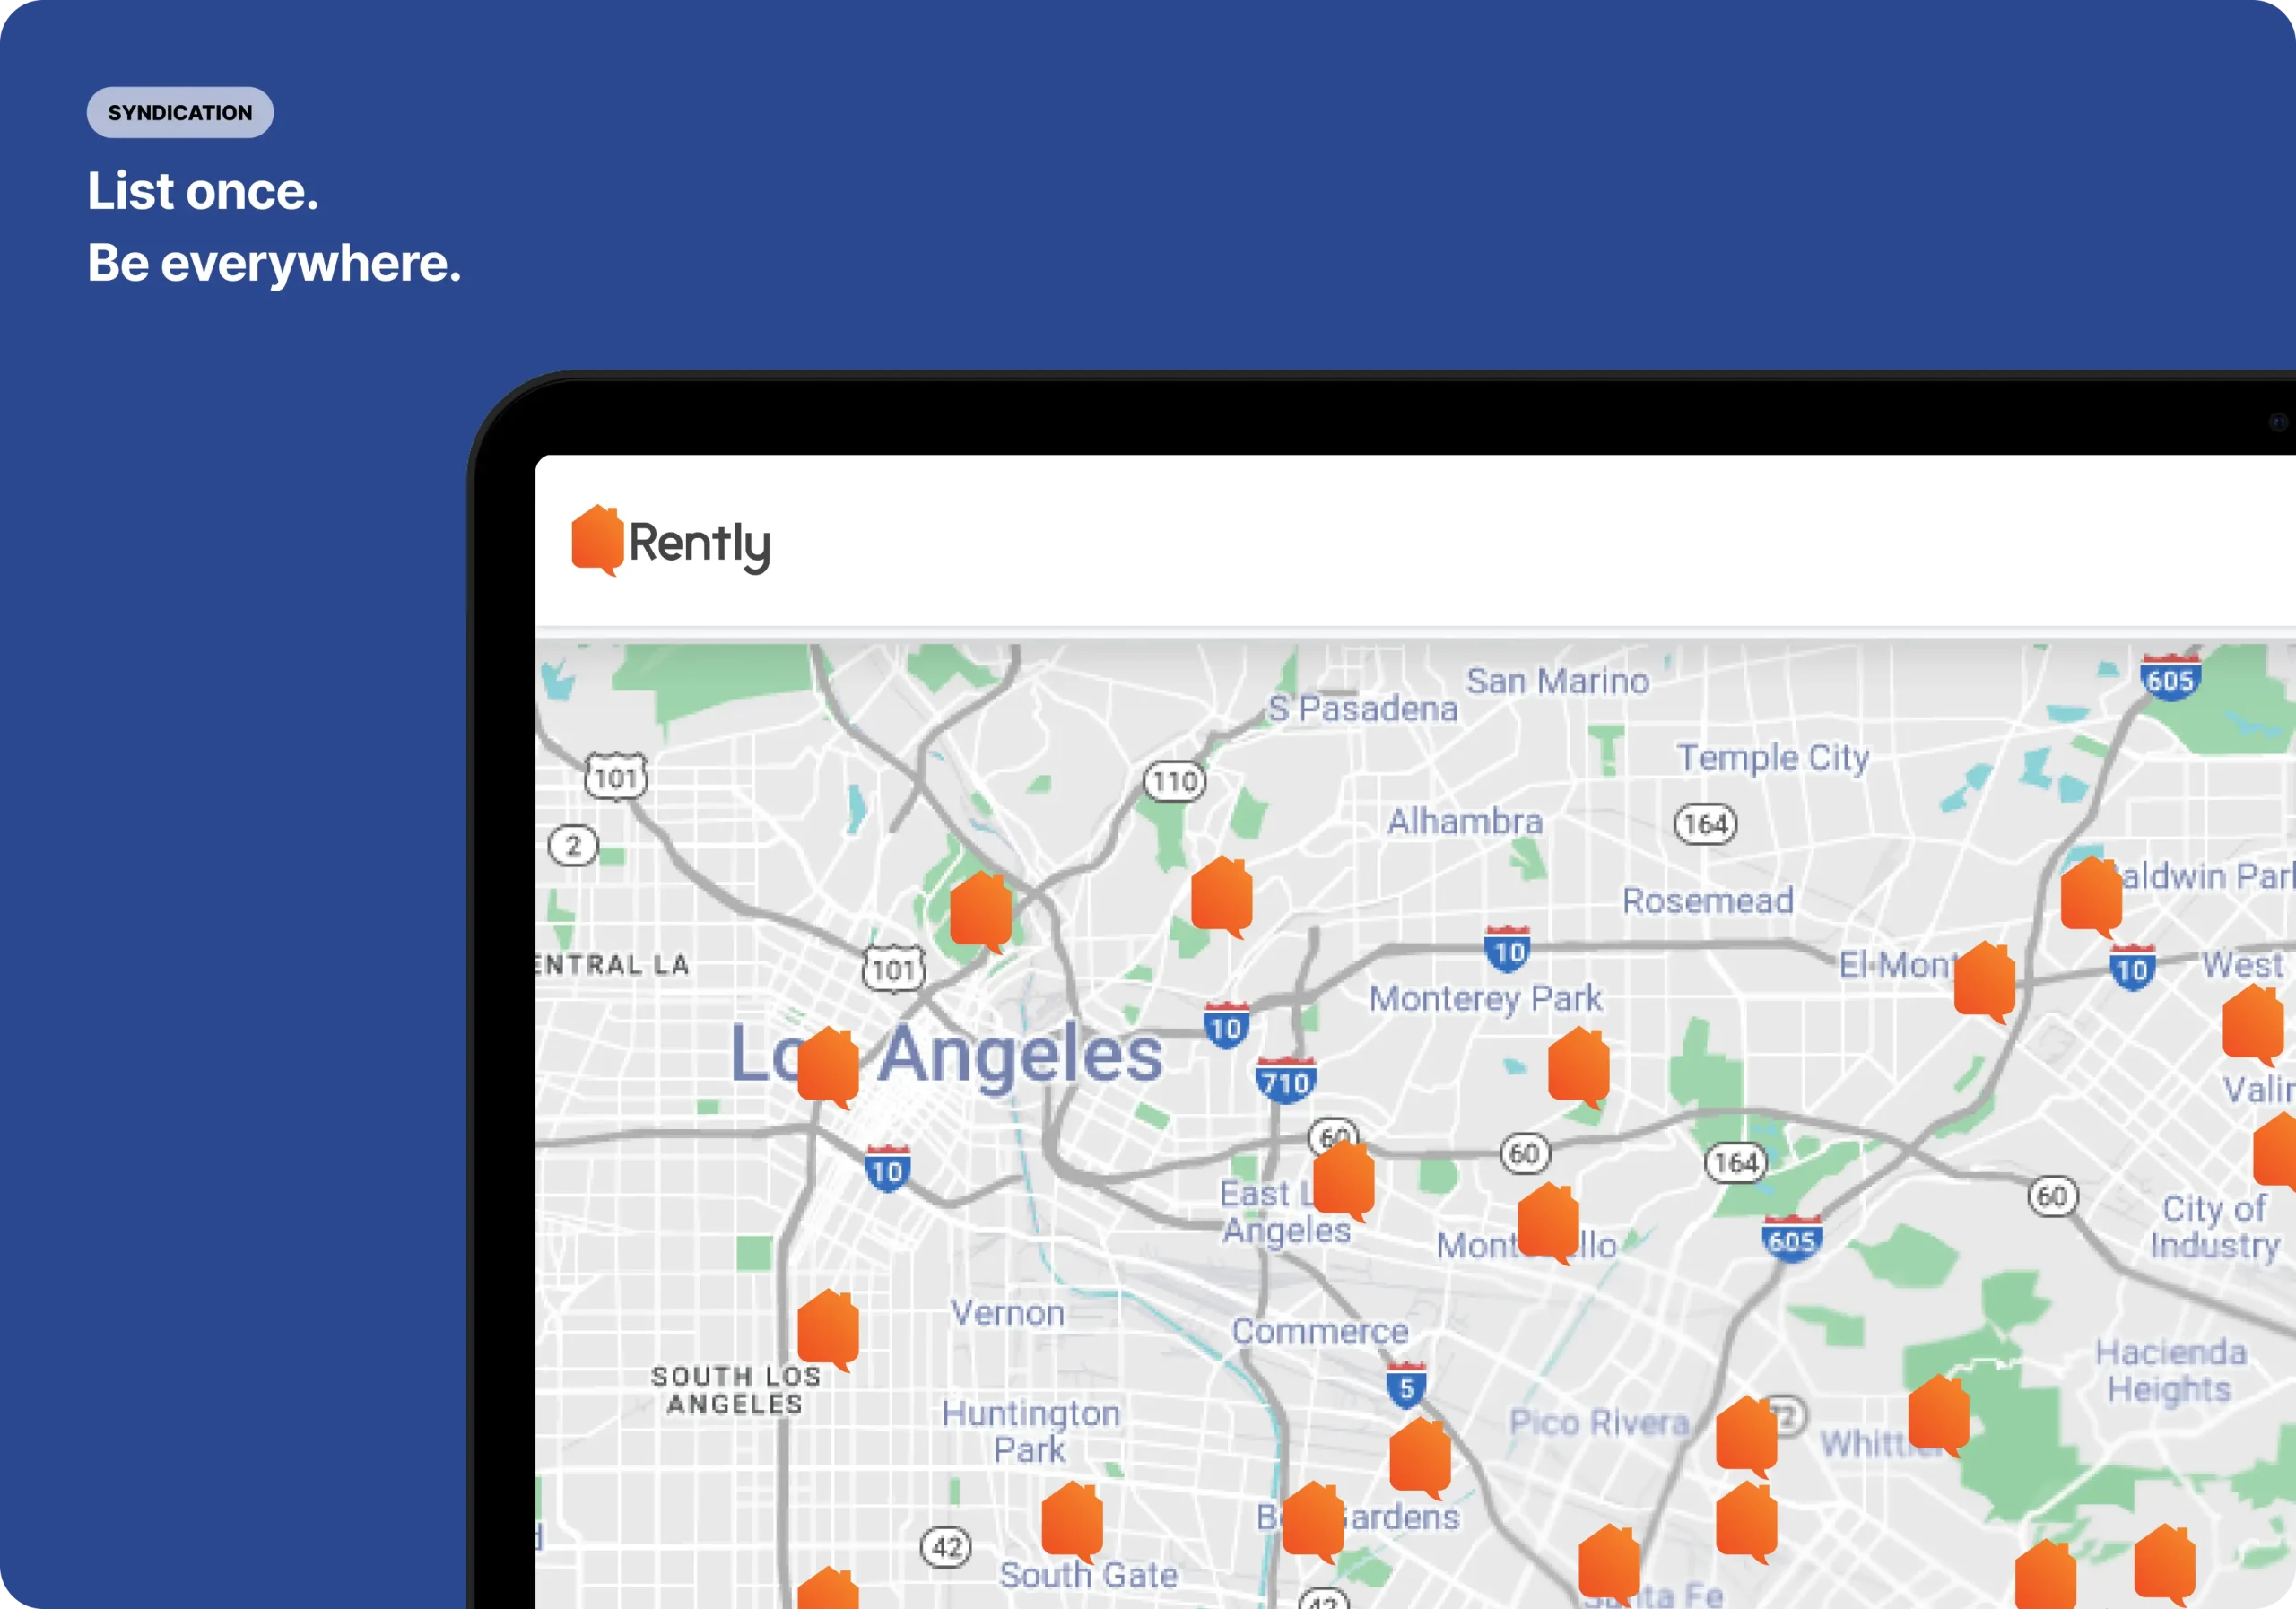Select the pin covering Baldwin Park label
This screenshot has height=1609, width=2296.
pos(2091,897)
